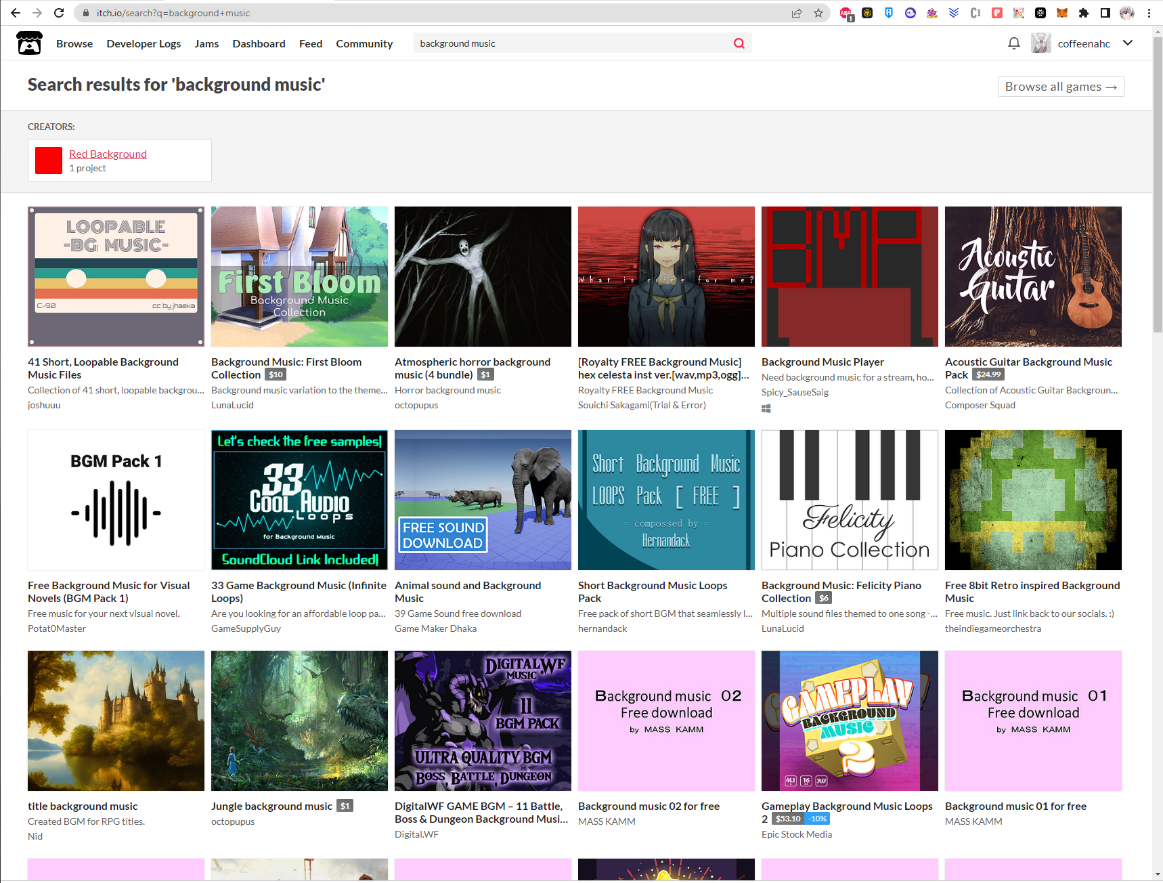Click the Acoustic Guitar thumbnail
Viewport: 1163px width, 883px height.
point(1033,277)
